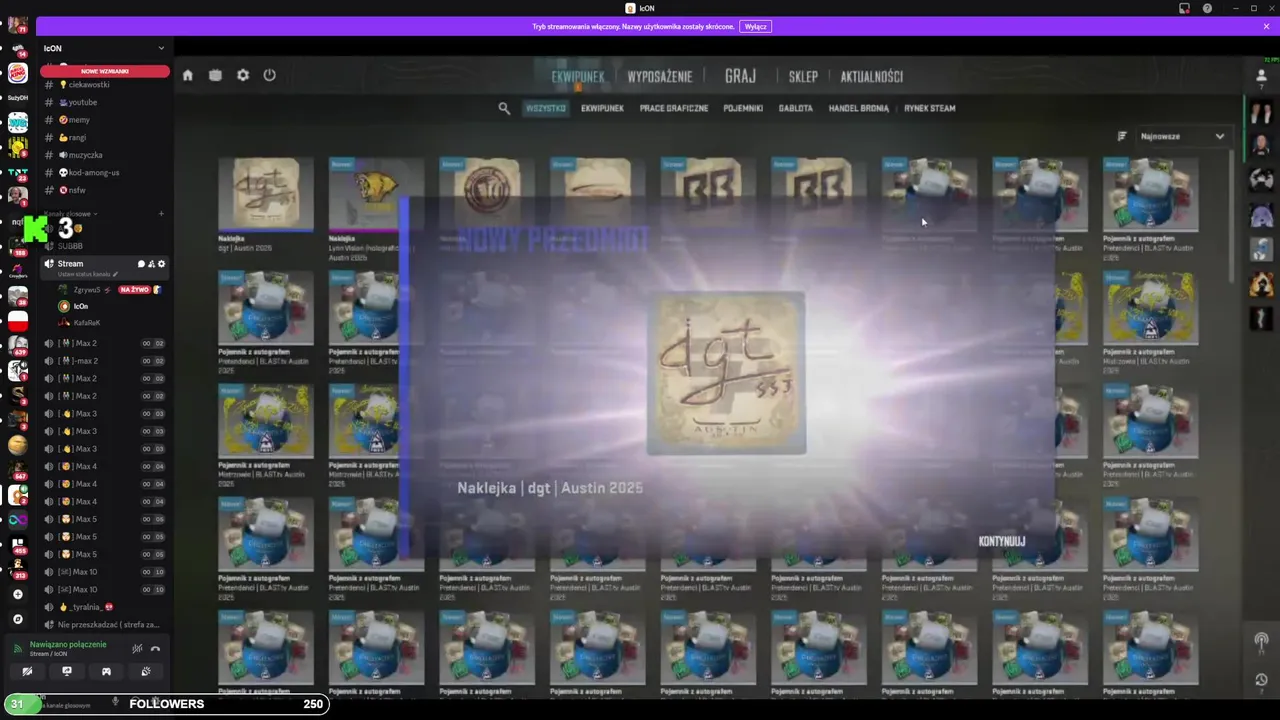
Task: Open the soundboard button in voice panel
Action: coord(146,672)
